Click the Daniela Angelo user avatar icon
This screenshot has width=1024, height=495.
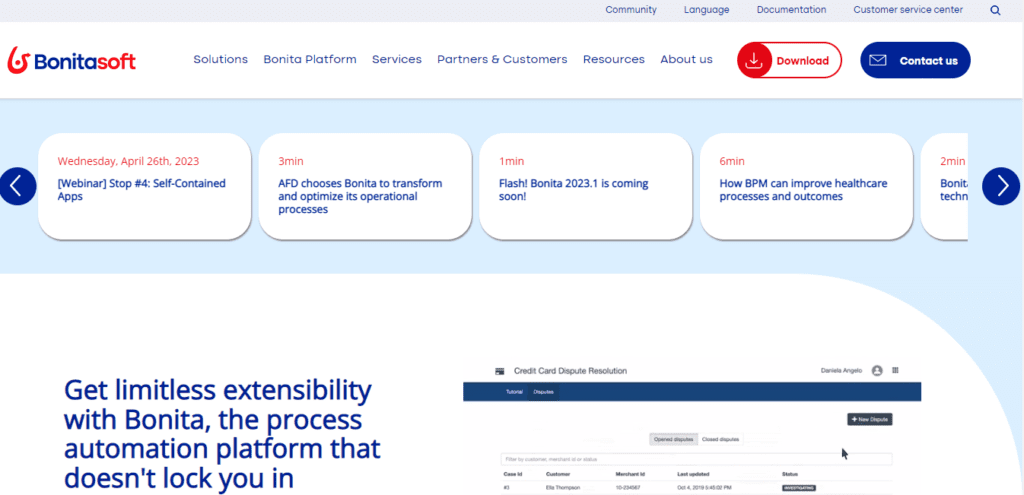pos(877,370)
